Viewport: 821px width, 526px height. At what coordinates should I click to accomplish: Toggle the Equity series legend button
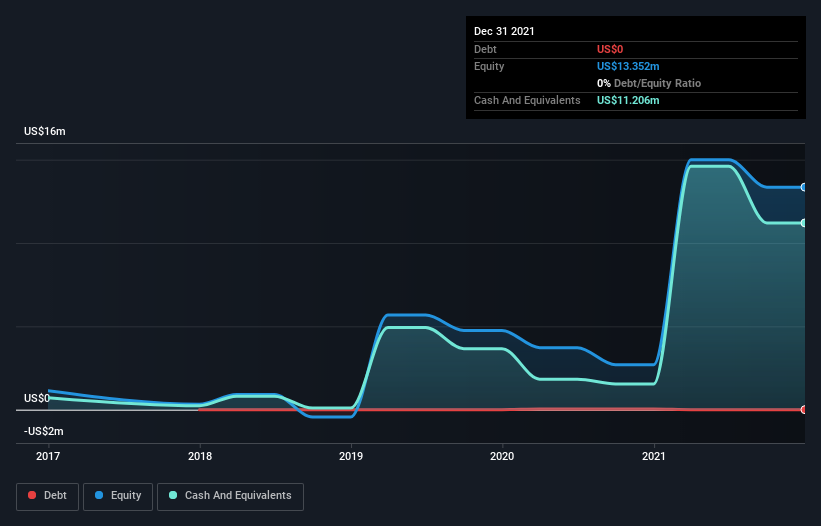point(118,496)
